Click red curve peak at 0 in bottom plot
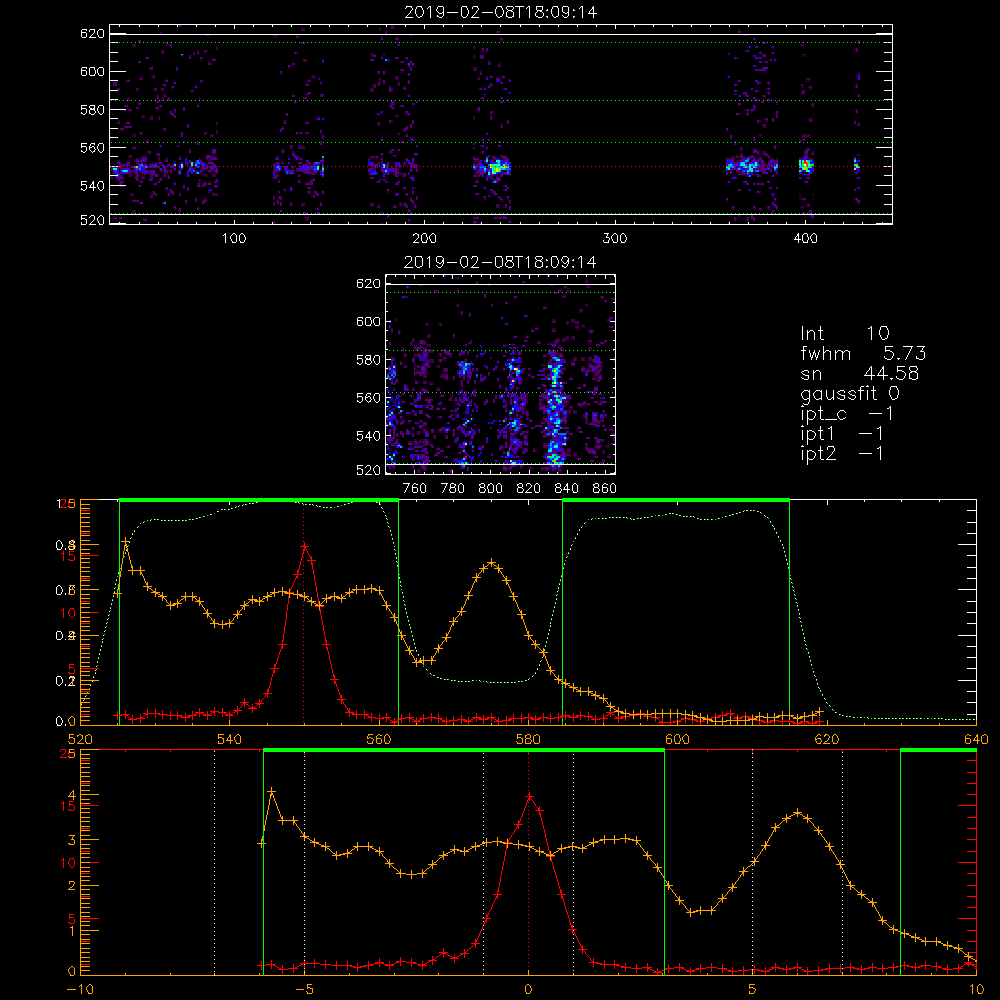1000x1000 pixels. point(529,796)
